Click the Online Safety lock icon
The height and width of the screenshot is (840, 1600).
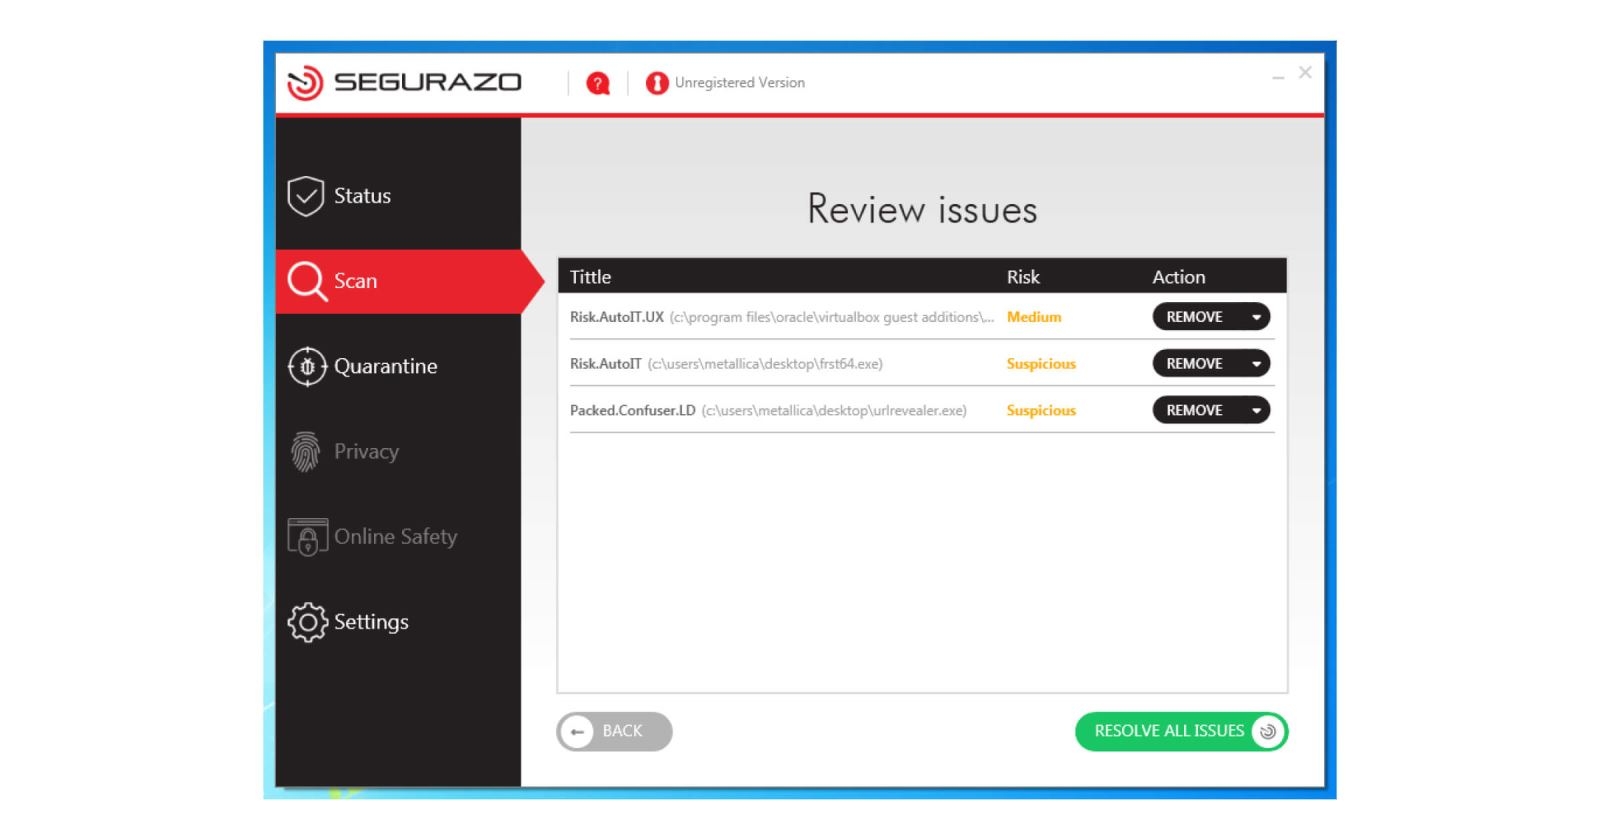click(307, 537)
